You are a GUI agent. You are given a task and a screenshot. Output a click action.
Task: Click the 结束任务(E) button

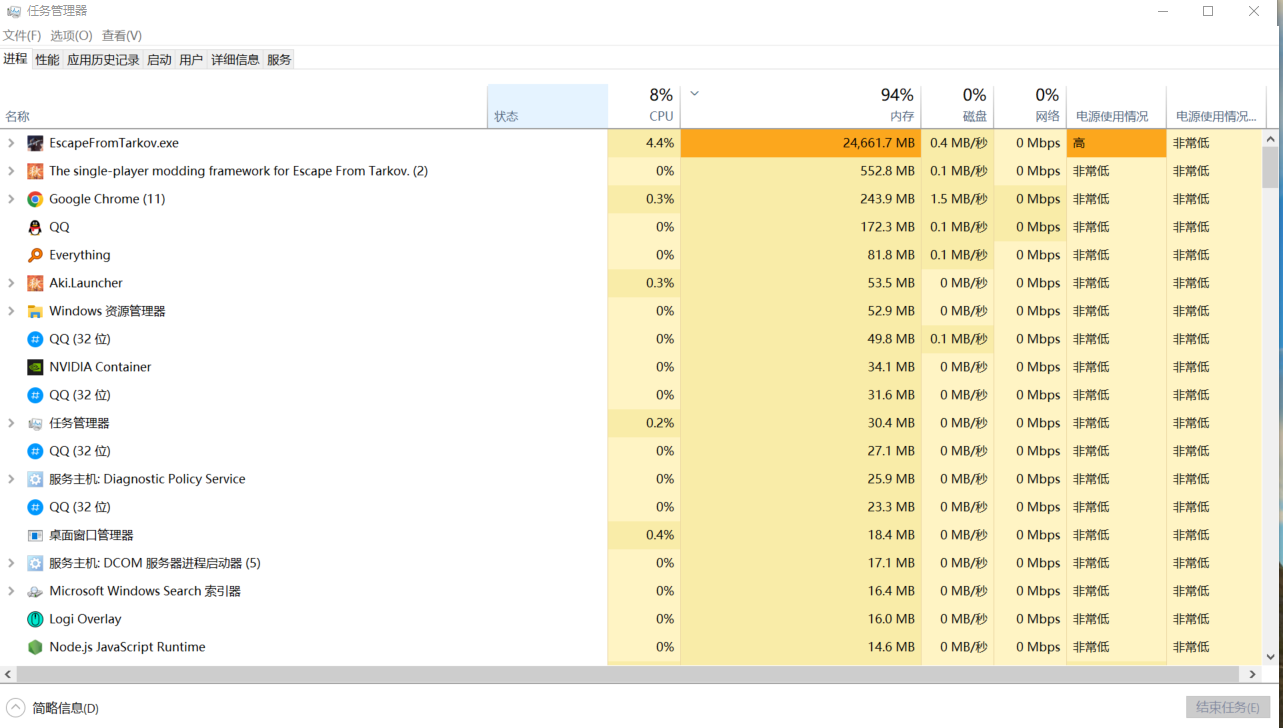pyautogui.click(x=1228, y=707)
